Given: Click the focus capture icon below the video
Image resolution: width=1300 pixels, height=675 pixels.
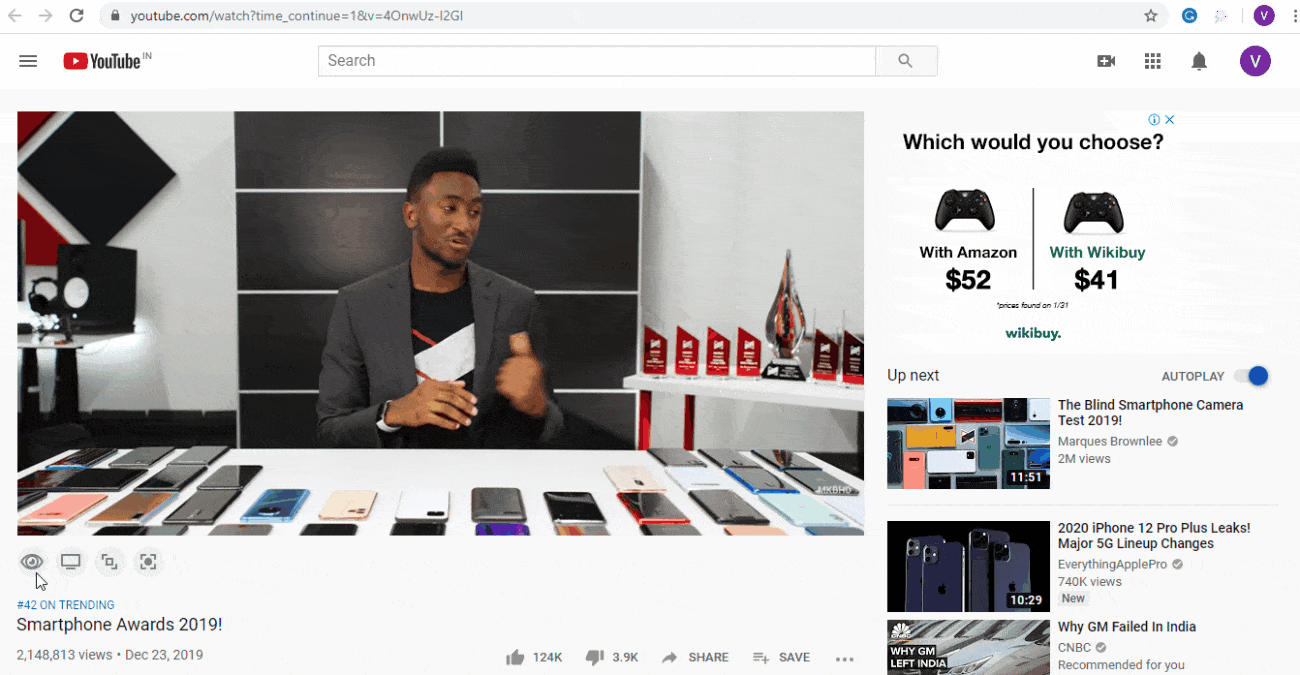Looking at the screenshot, I should [148, 562].
